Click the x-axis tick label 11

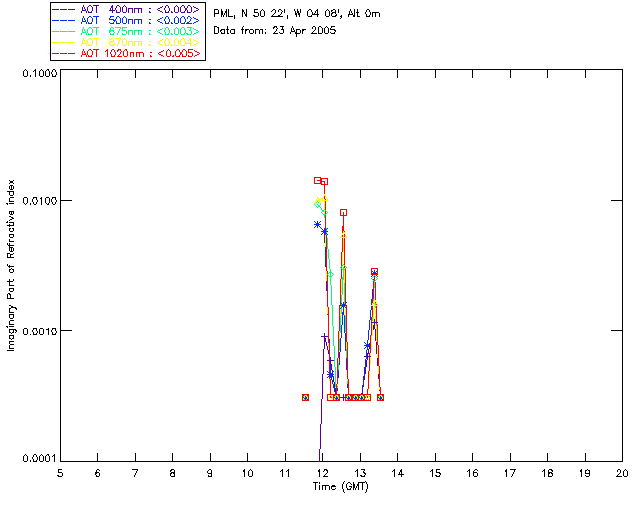point(285,473)
